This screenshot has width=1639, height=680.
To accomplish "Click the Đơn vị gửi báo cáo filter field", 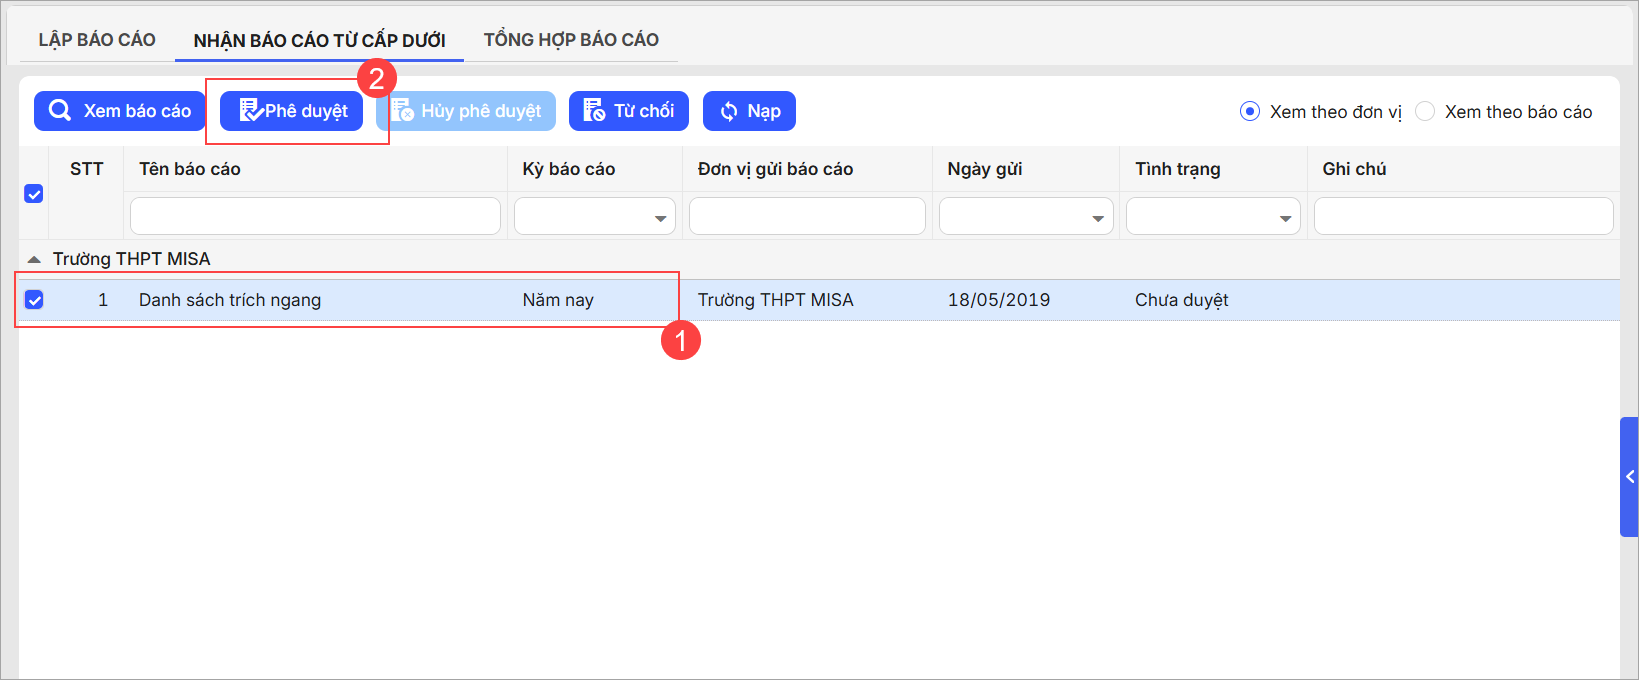I will point(807,216).
